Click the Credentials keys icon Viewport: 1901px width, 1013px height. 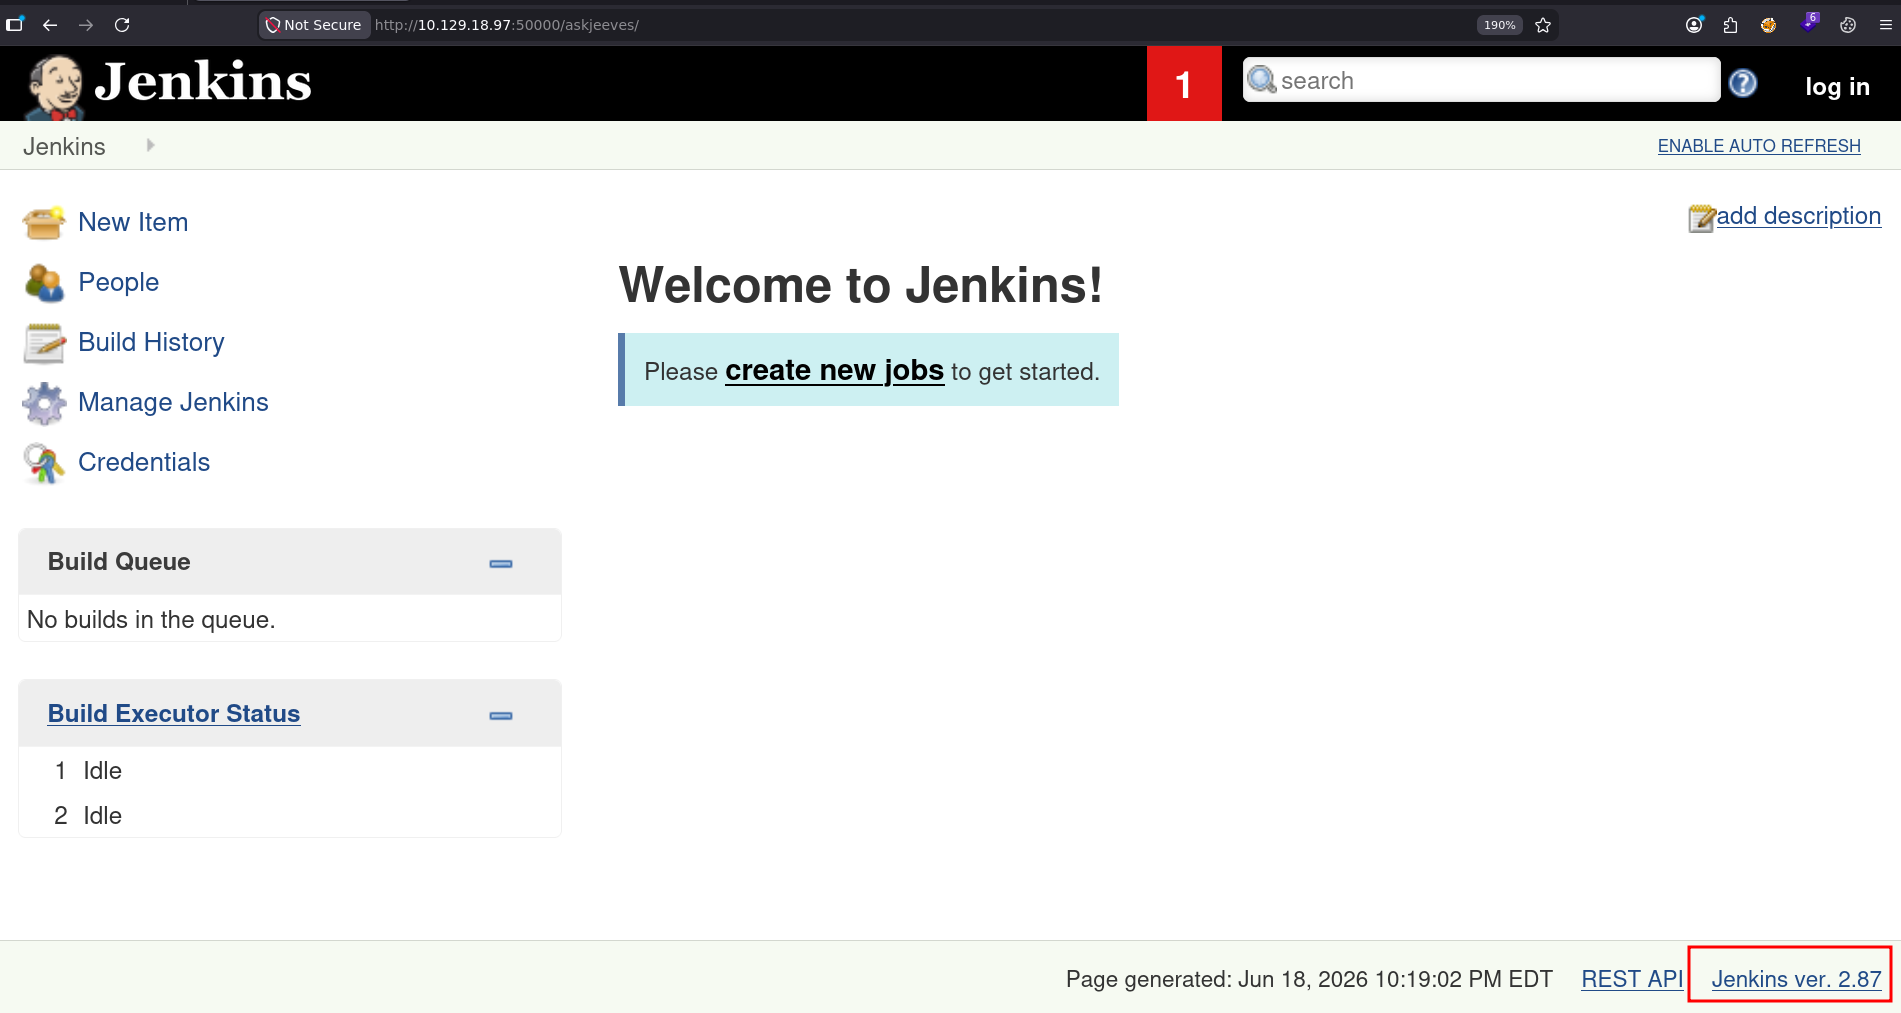[44, 463]
